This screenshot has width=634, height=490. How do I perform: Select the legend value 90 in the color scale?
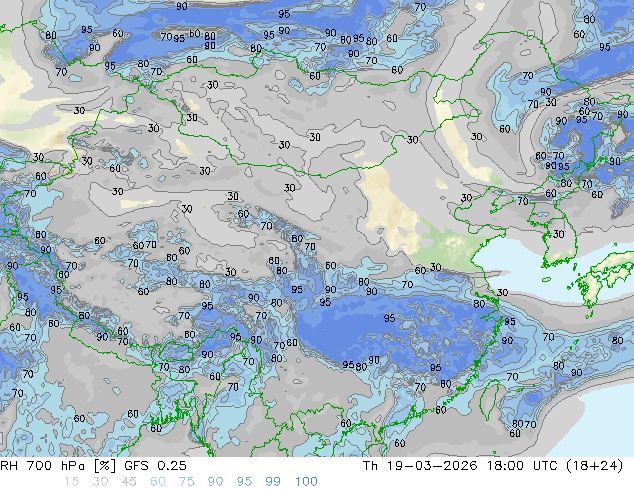(x=215, y=482)
